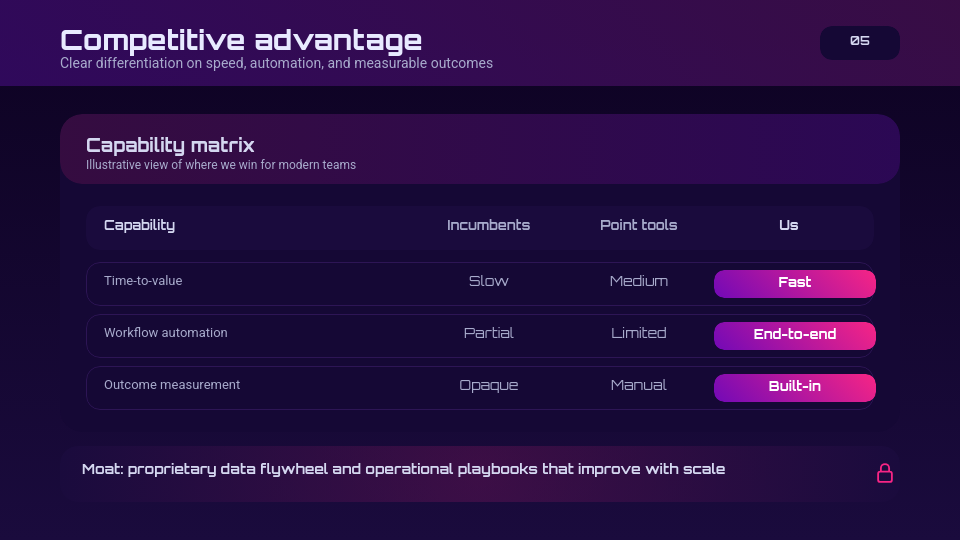
Task: Select the Opaque cell under Incumbents
Action: [x=488, y=385]
